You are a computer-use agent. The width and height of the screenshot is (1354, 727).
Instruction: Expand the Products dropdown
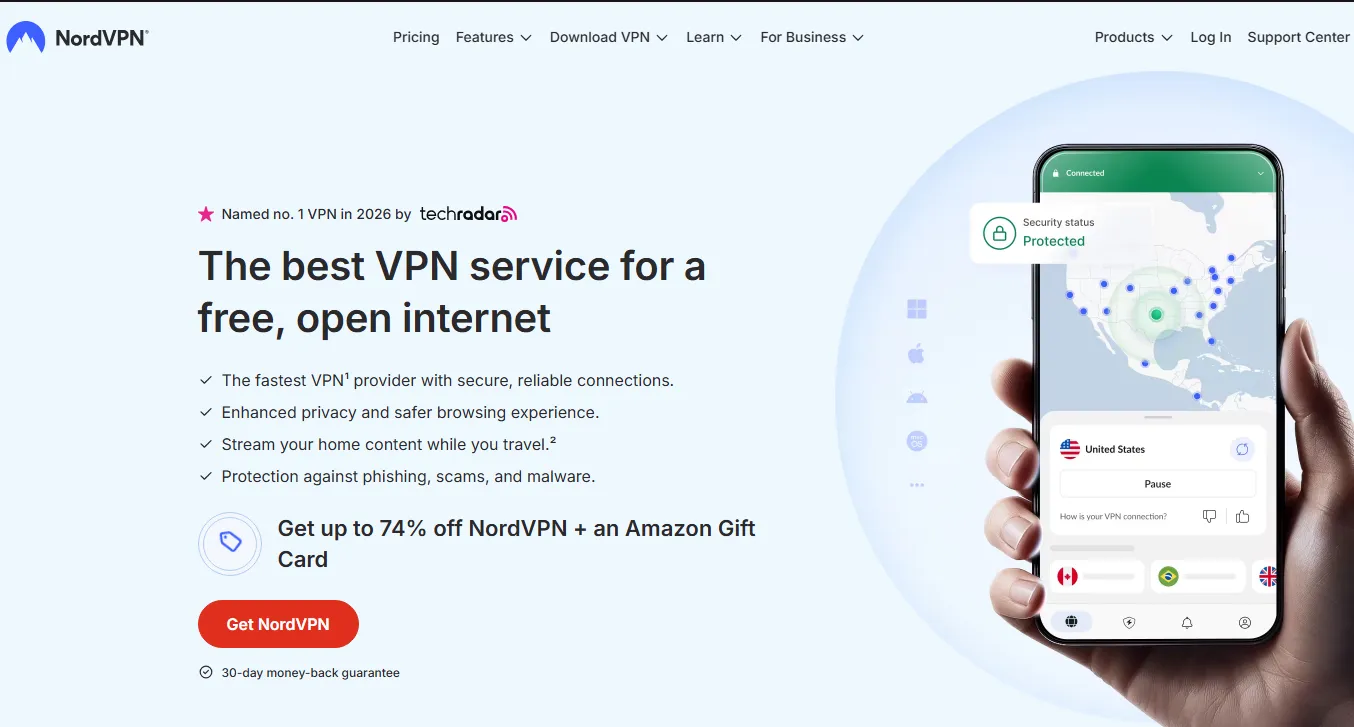(x=1133, y=37)
